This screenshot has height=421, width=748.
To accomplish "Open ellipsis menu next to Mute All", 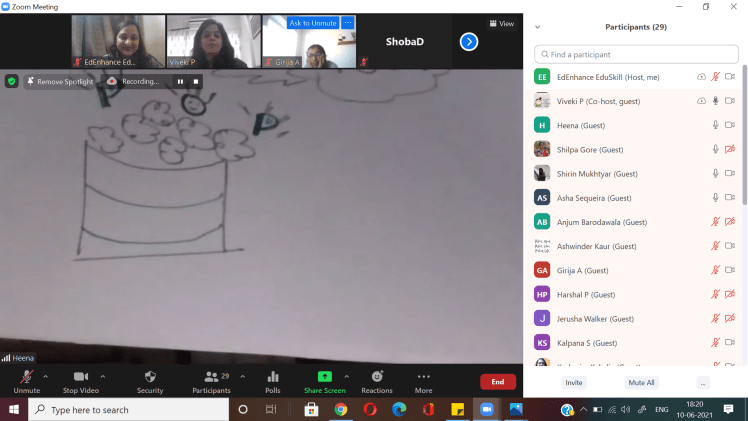I will [703, 382].
